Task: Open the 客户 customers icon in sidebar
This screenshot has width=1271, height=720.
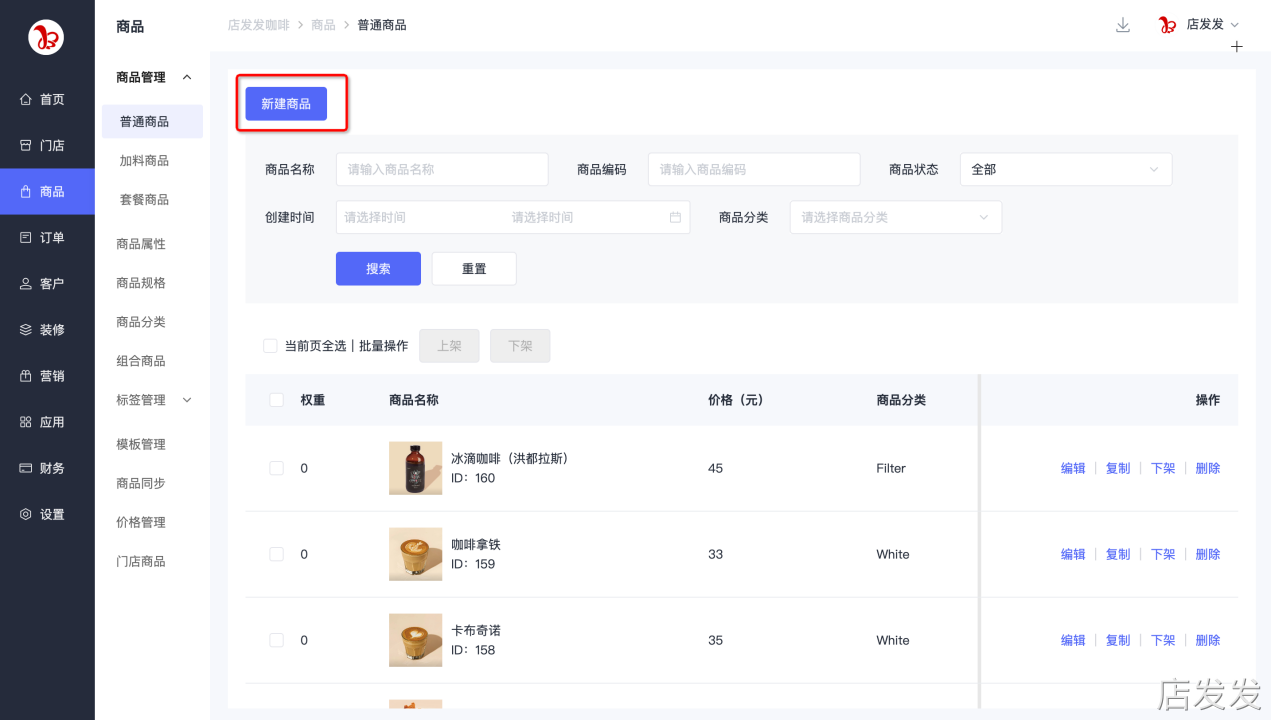Action: pos(26,283)
